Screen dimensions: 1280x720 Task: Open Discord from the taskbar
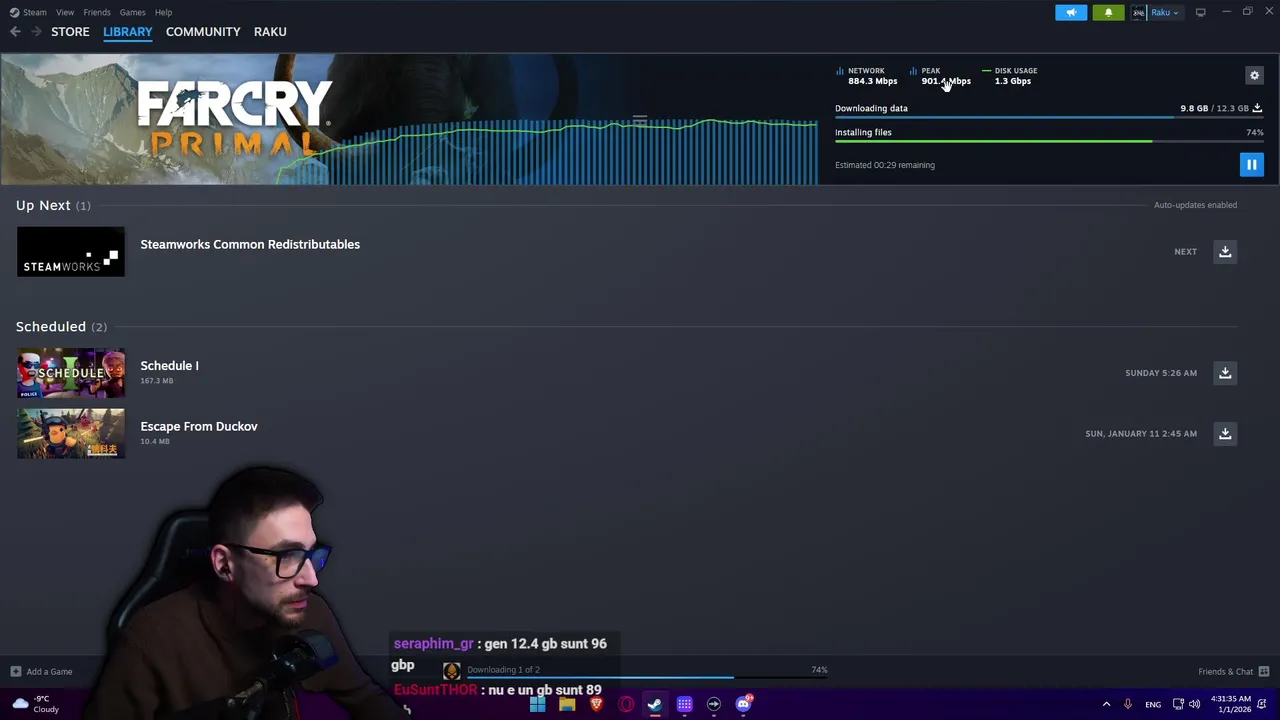(743, 704)
